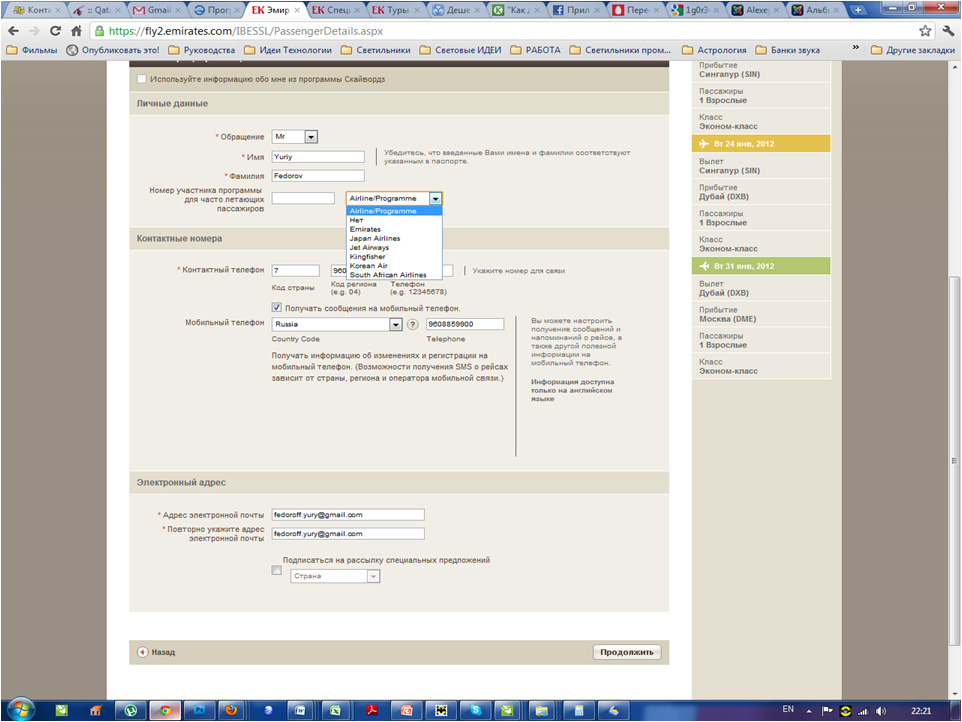The image size is (962, 722).
Task: Select the Вт 31 янв, 2012 flight header
Action: coord(761,266)
